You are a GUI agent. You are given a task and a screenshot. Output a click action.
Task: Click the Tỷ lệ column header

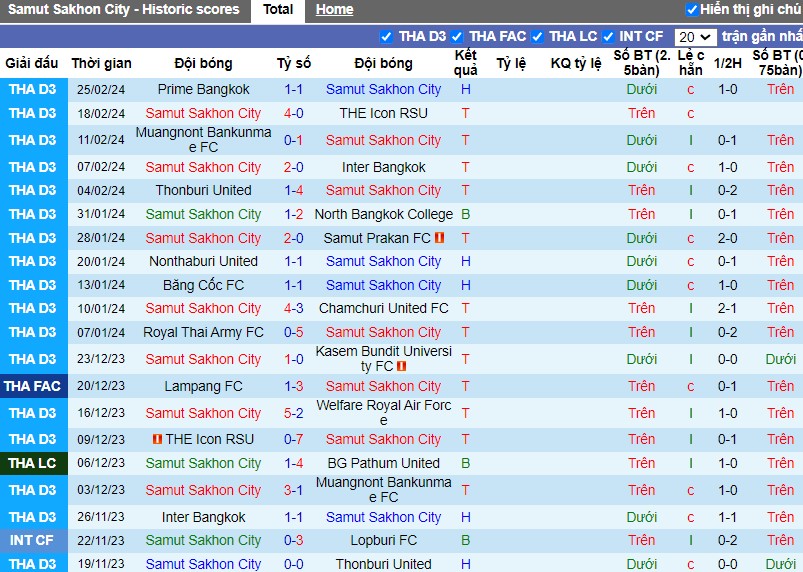[x=511, y=63]
